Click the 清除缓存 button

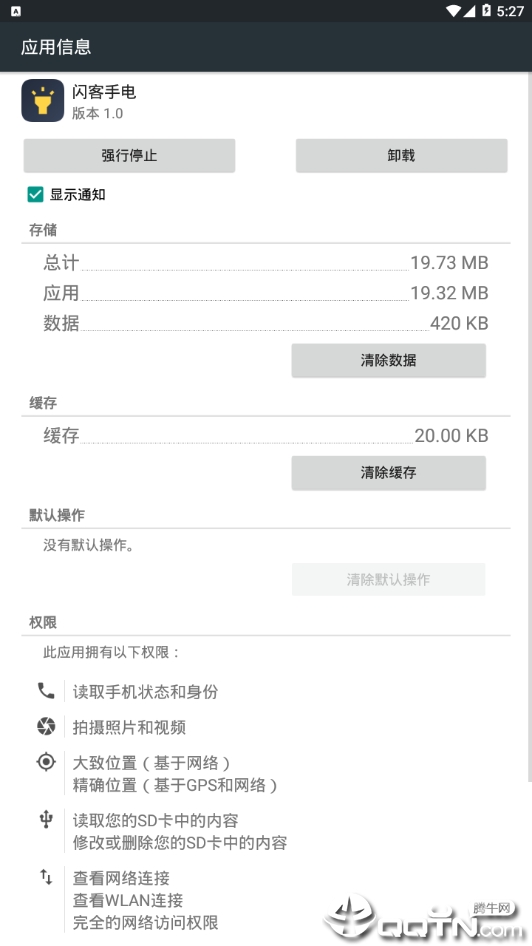[388, 473]
